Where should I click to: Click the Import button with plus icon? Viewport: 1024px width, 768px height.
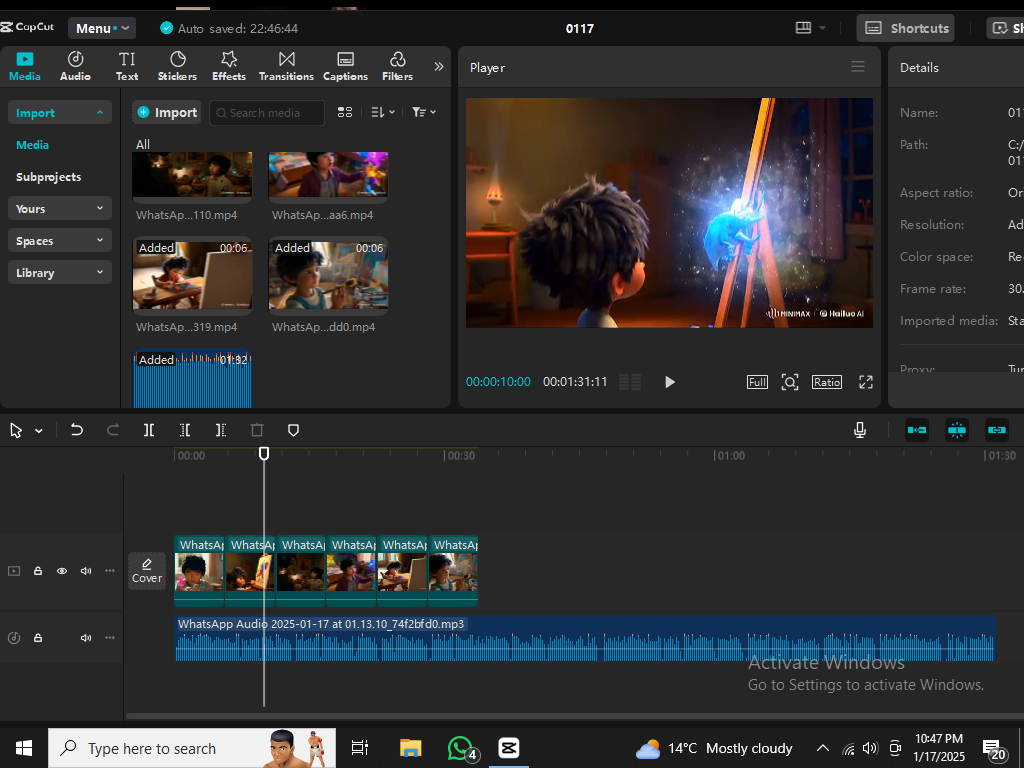pos(167,112)
